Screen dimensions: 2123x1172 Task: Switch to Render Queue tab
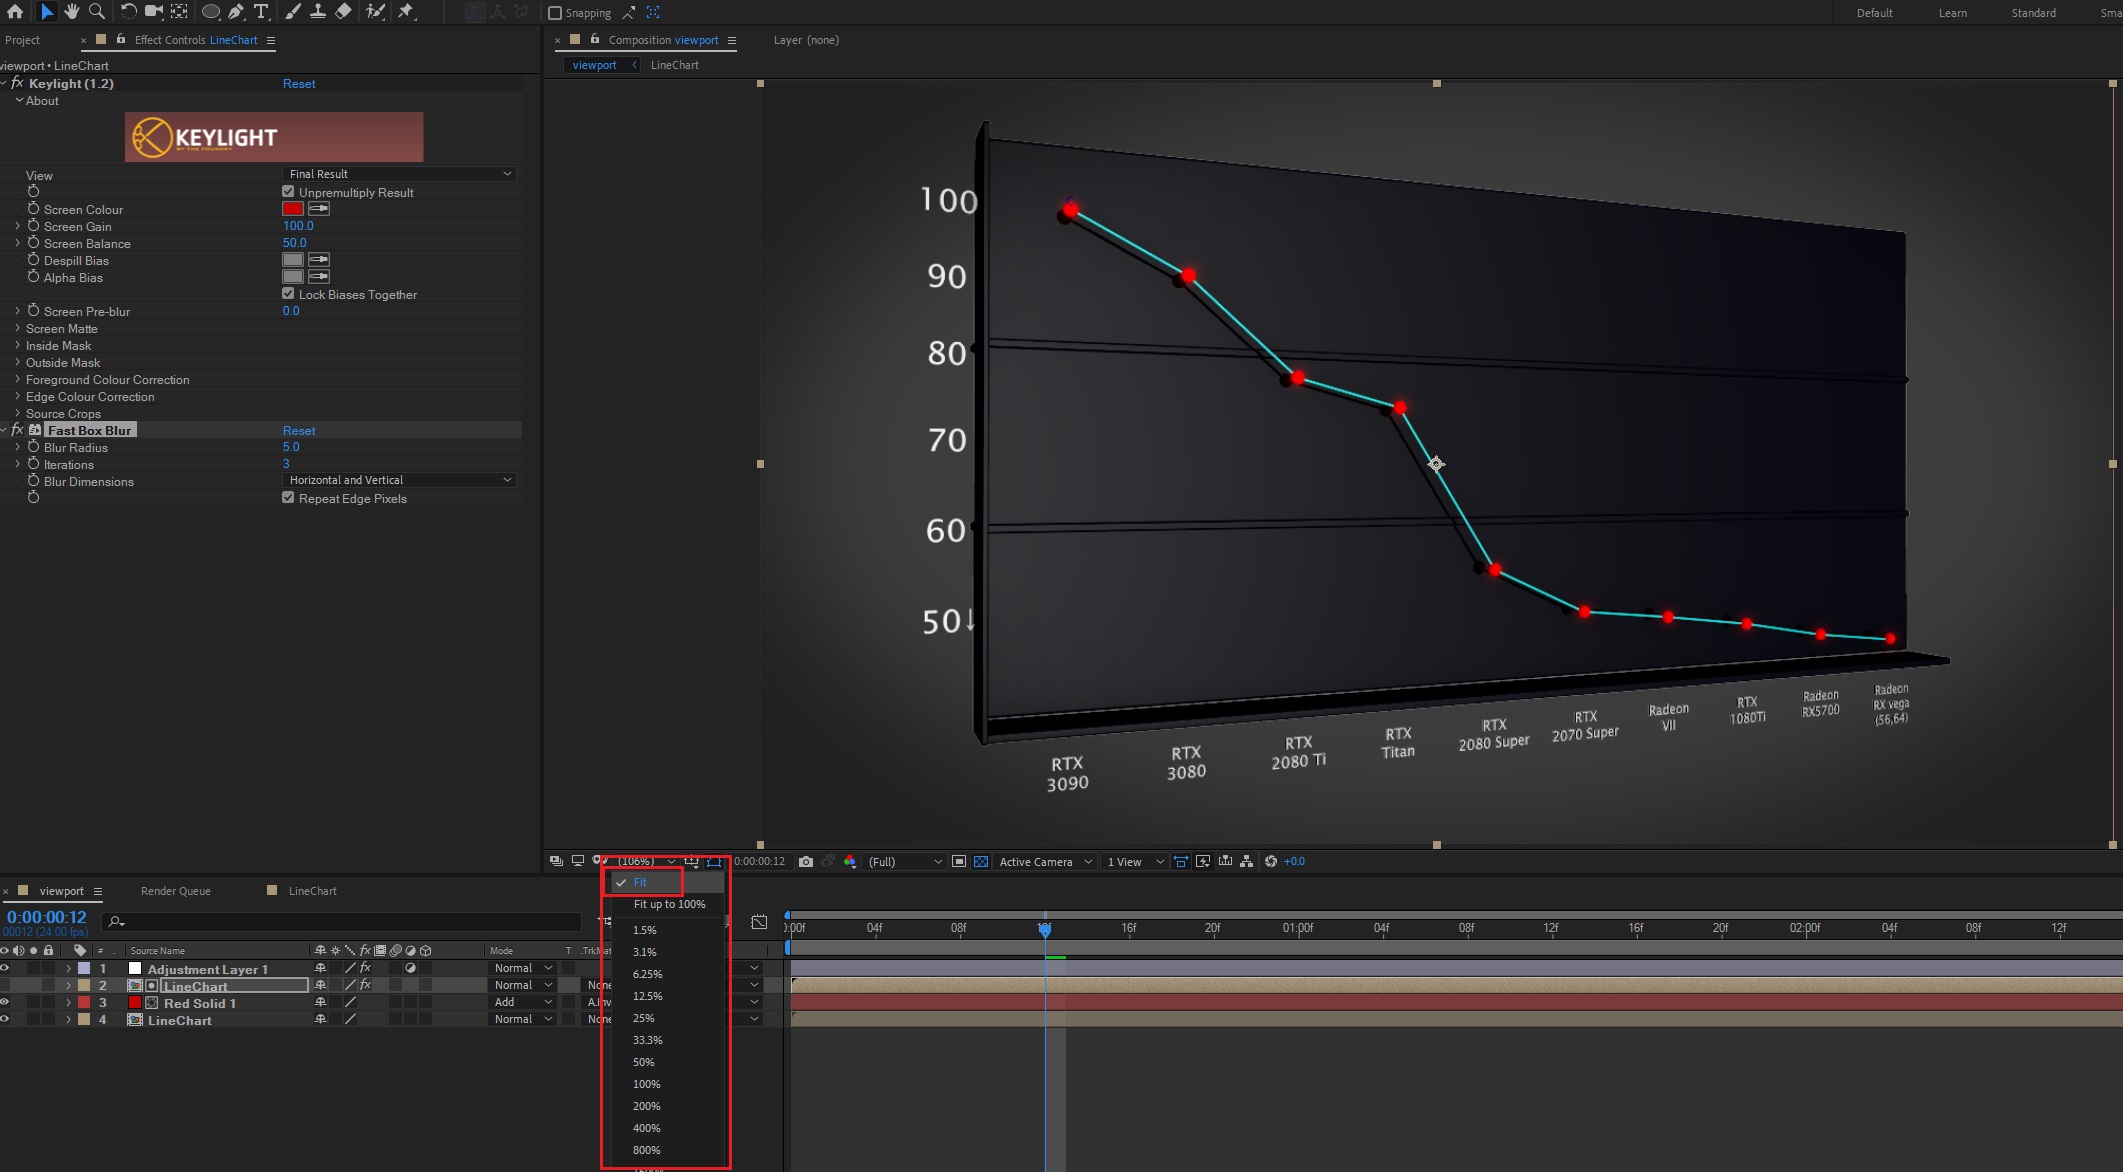point(175,891)
